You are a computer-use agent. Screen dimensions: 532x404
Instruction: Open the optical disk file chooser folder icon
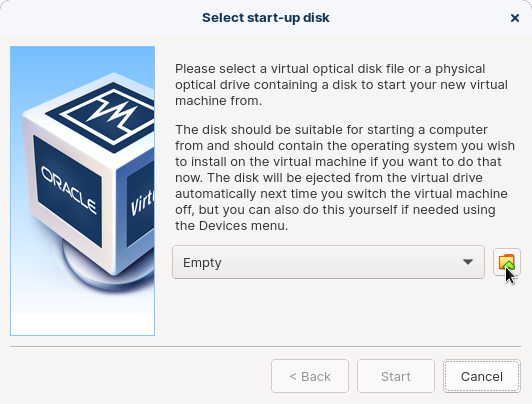click(507, 262)
